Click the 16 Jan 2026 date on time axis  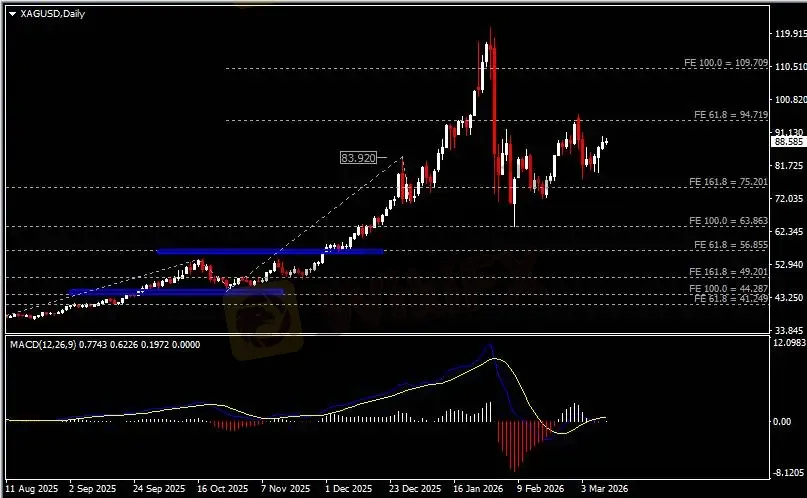(476, 490)
